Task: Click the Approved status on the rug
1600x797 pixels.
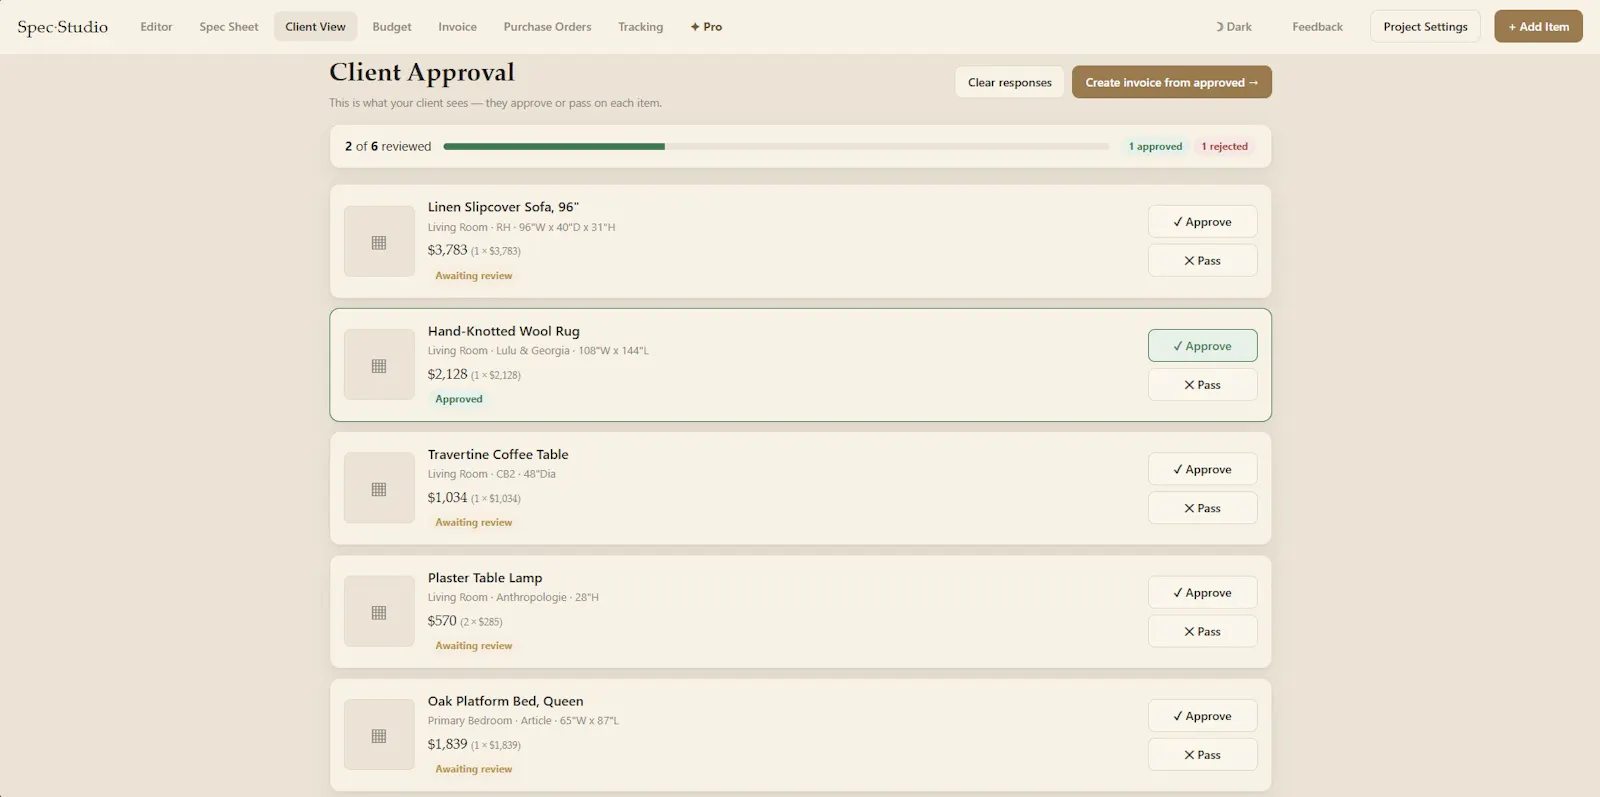Action: coord(459,399)
